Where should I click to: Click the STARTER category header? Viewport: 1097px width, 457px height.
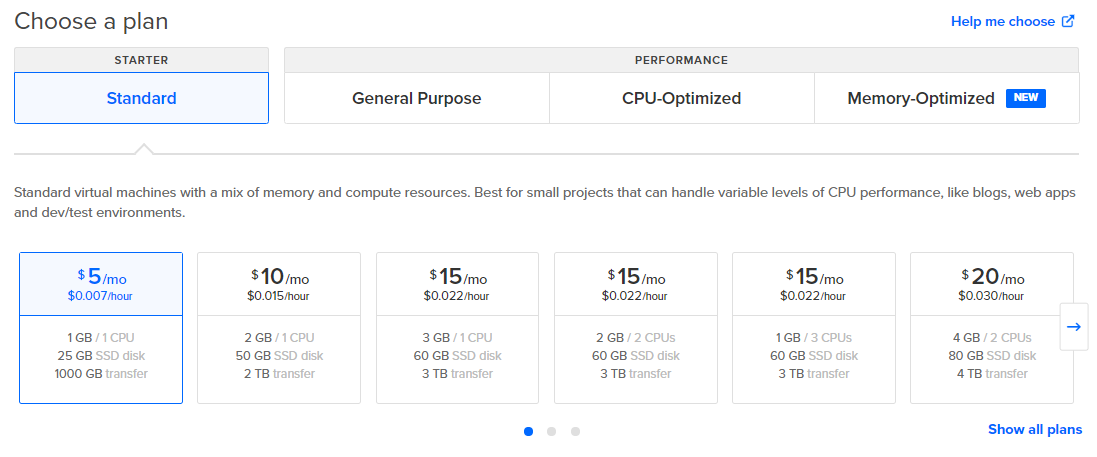pyautogui.click(x=141, y=60)
